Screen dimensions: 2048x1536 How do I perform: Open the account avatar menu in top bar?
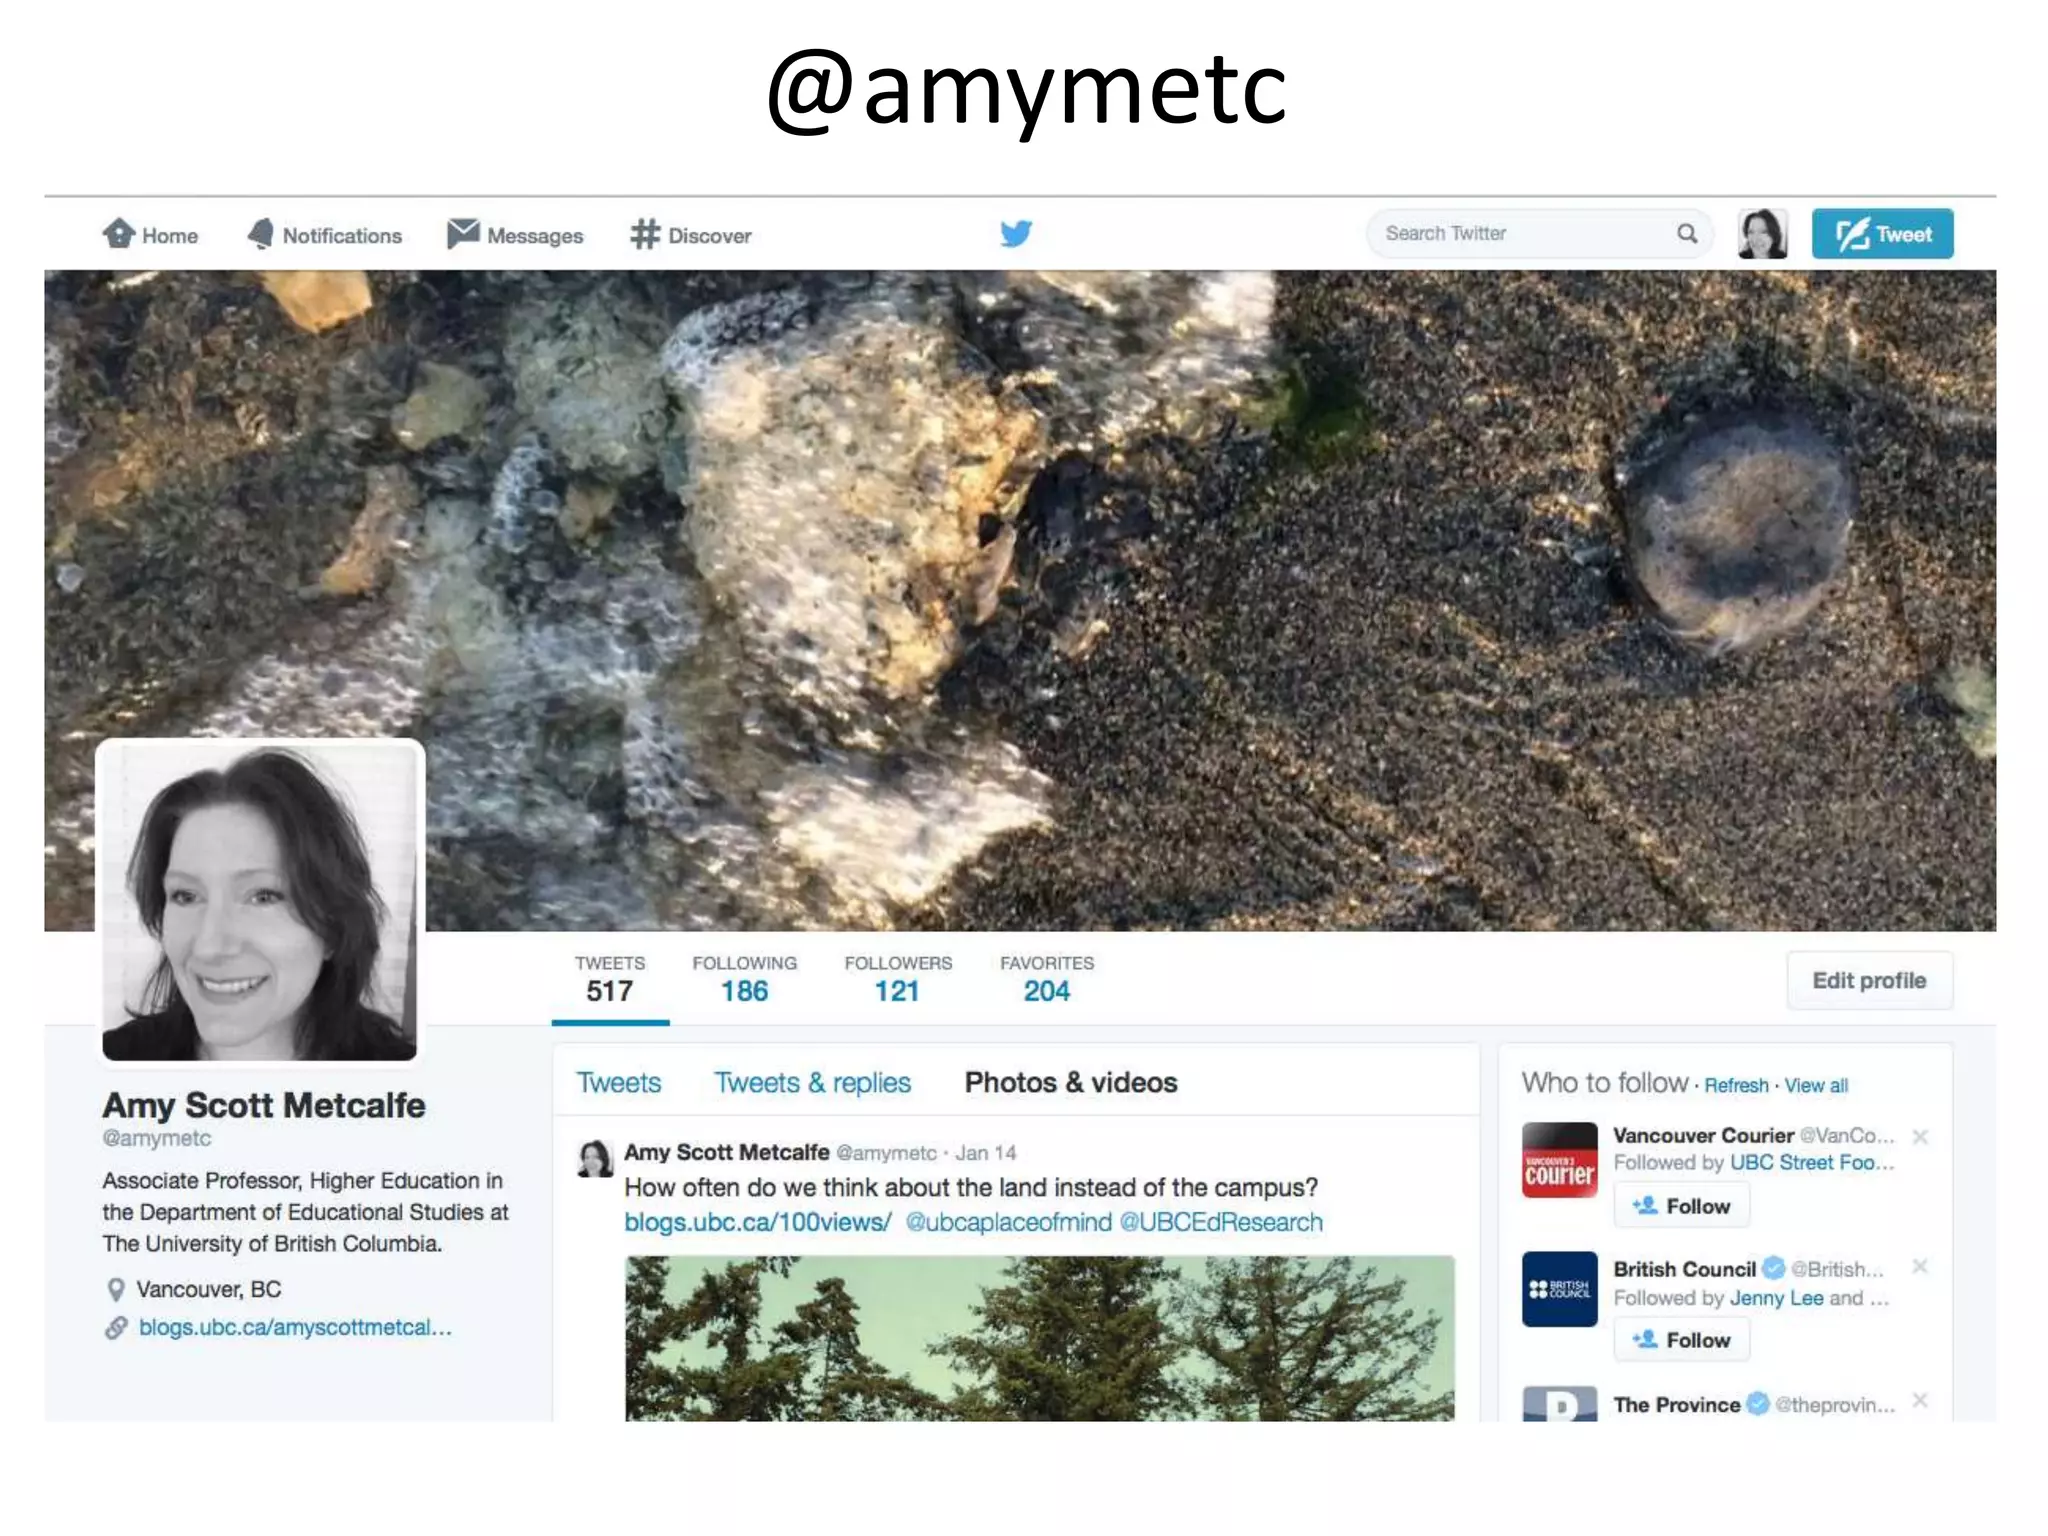pyautogui.click(x=1763, y=234)
